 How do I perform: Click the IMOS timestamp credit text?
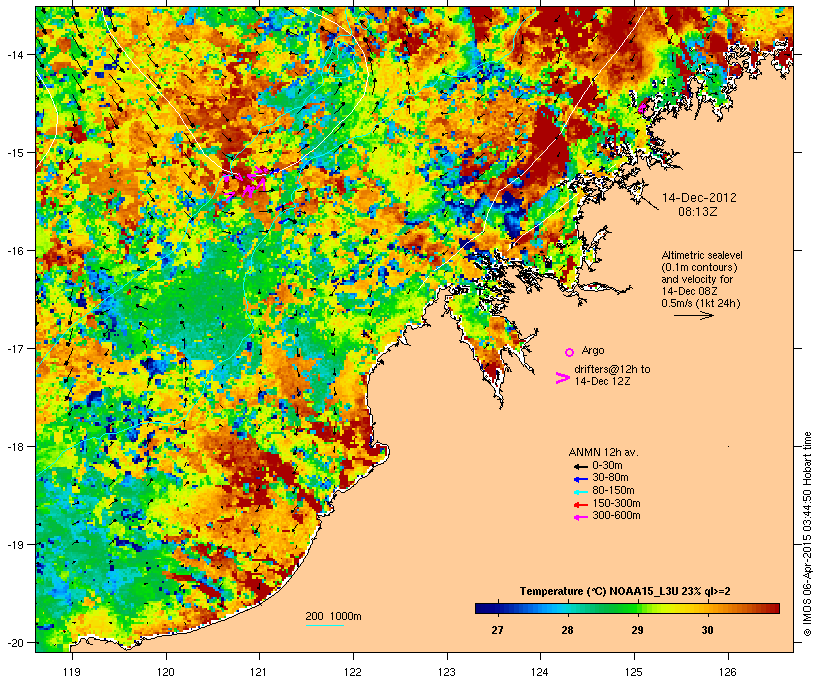pyautogui.click(x=807, y=534)
